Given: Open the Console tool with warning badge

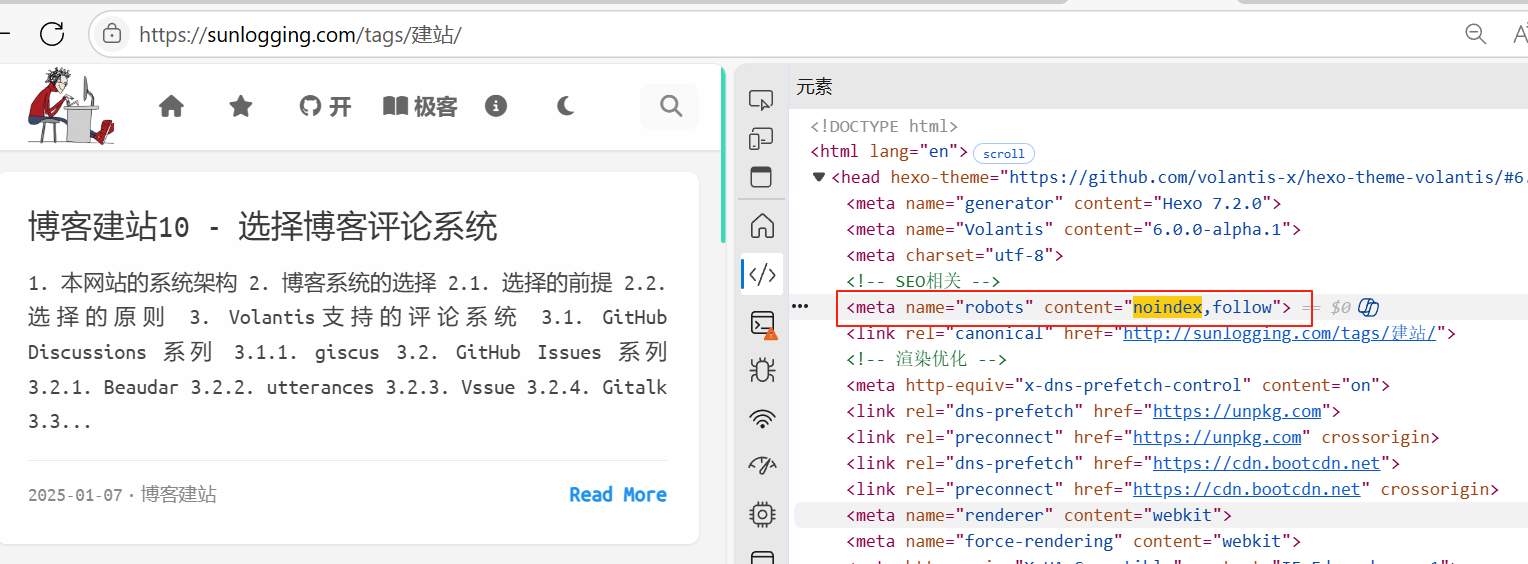Looking at the screenshot, I should (762, 323).
